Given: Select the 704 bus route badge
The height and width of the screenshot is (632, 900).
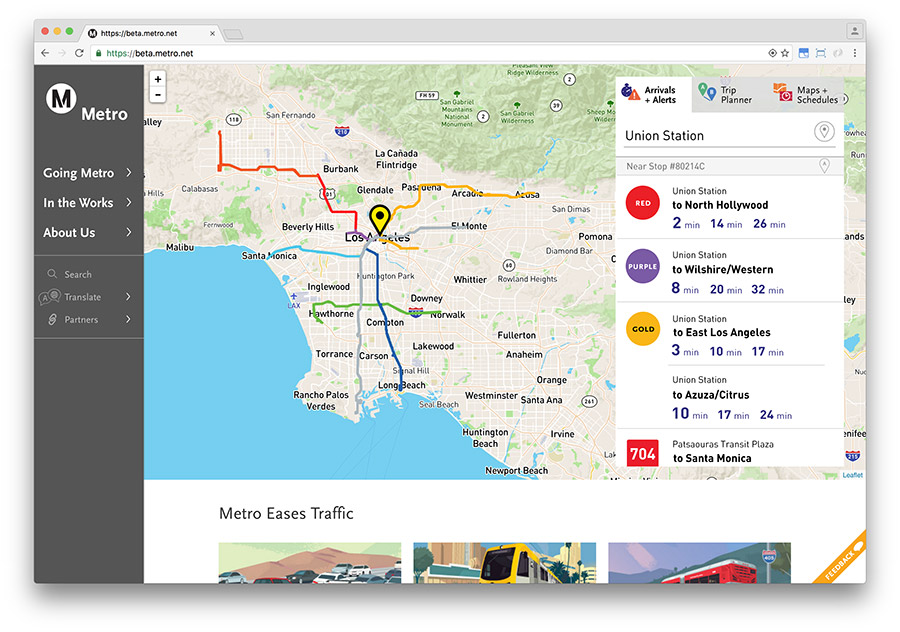Looking at the screenshot, I should click(x=642, y=453).
